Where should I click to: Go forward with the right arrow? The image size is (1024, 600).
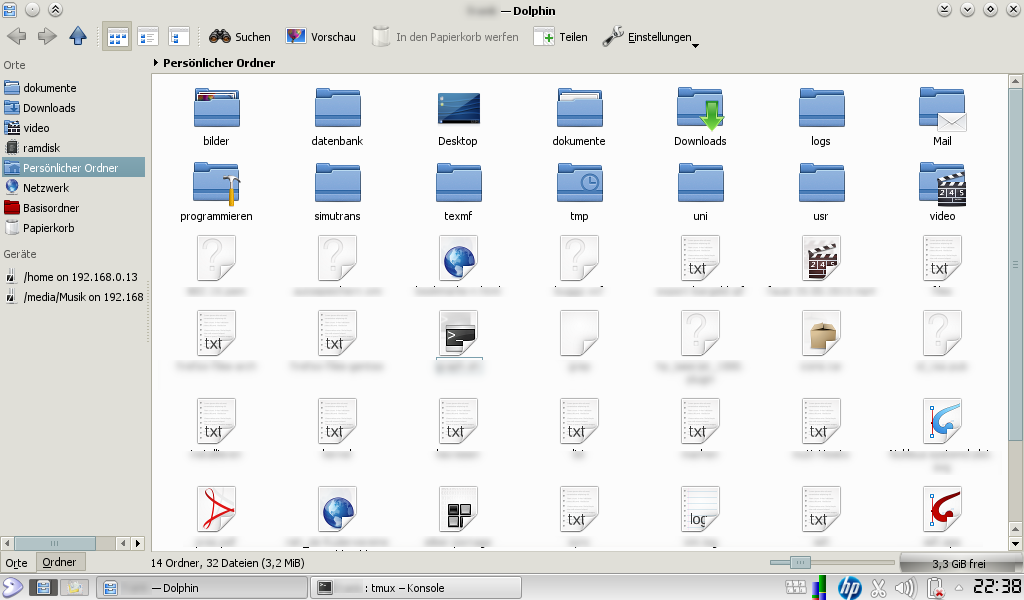pyautogui.click(x=47, y=37)
